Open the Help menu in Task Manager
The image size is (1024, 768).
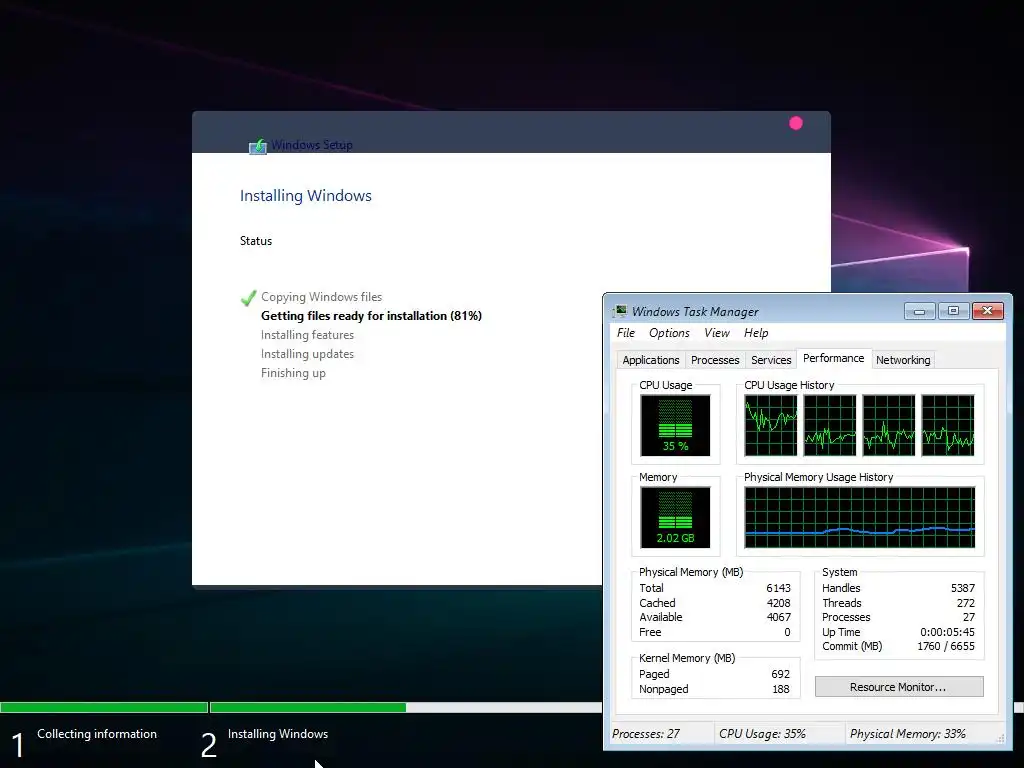pyautogui.click(x=756, y=333)
